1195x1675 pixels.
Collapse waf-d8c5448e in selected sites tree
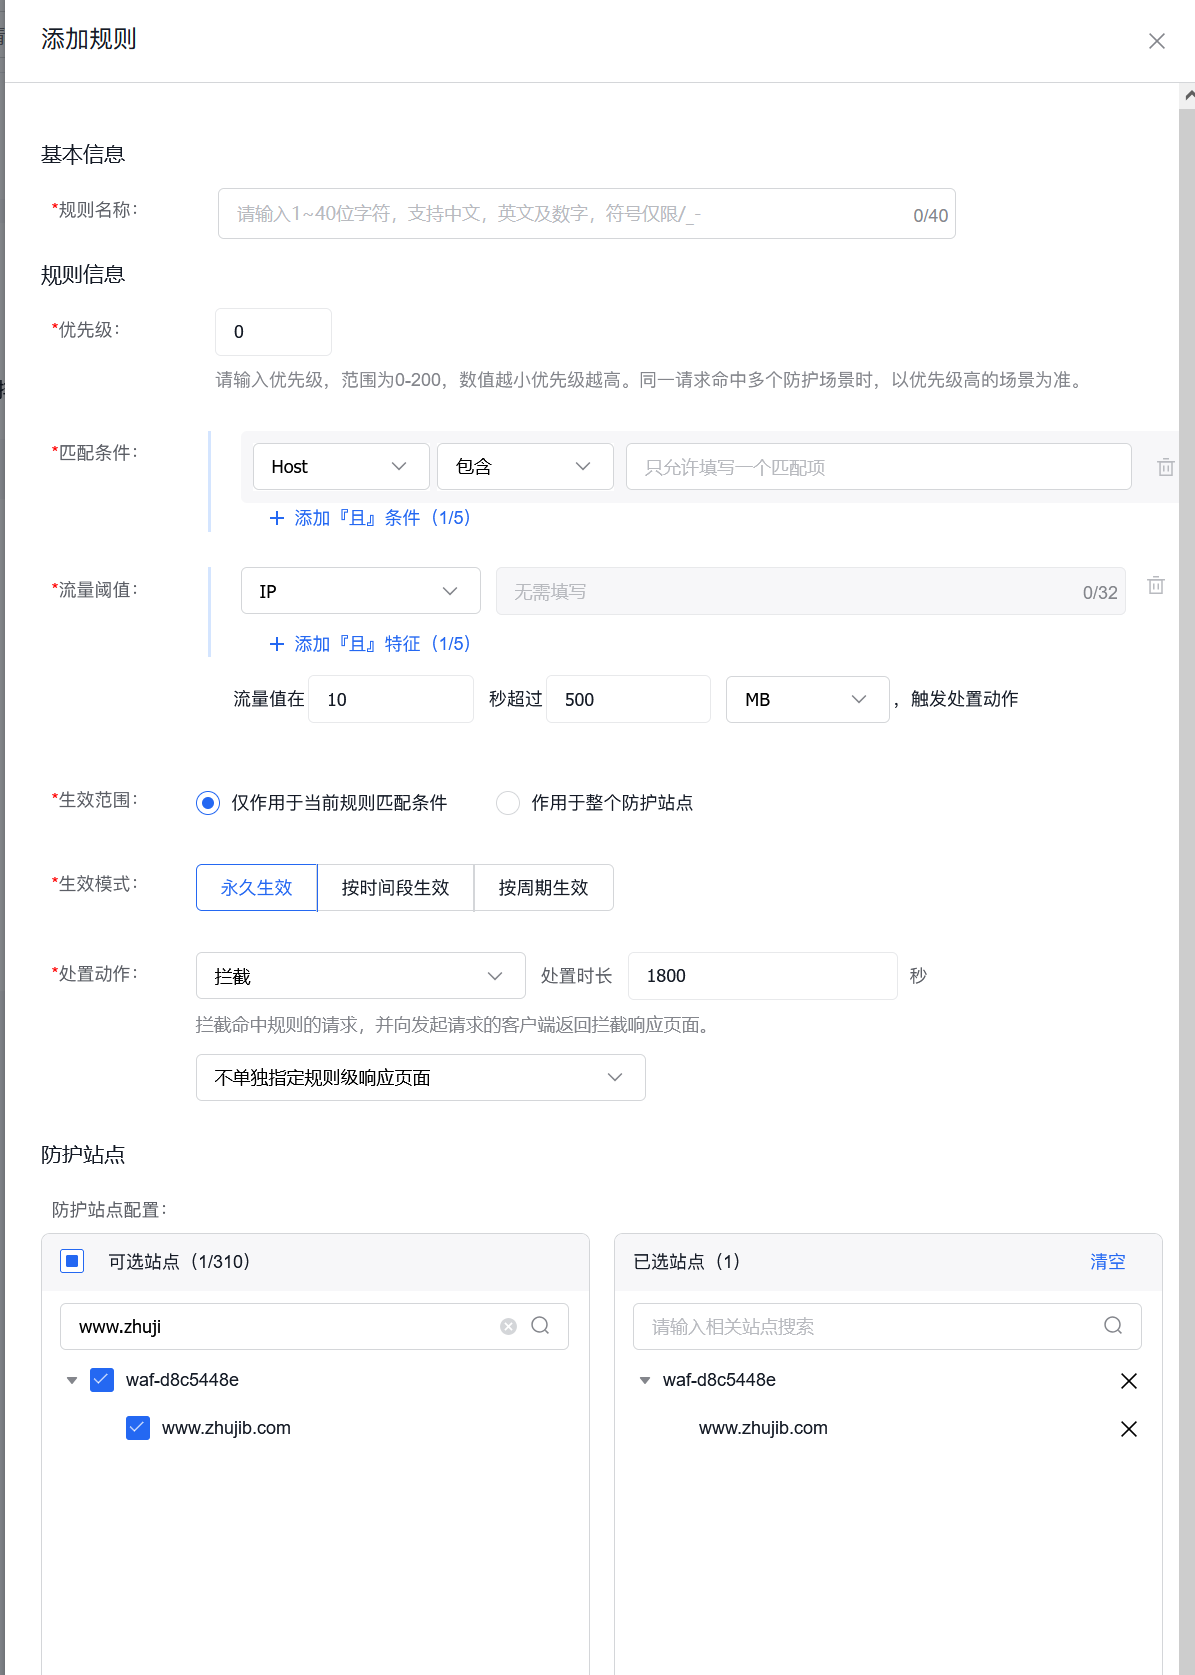point(645,1381)
